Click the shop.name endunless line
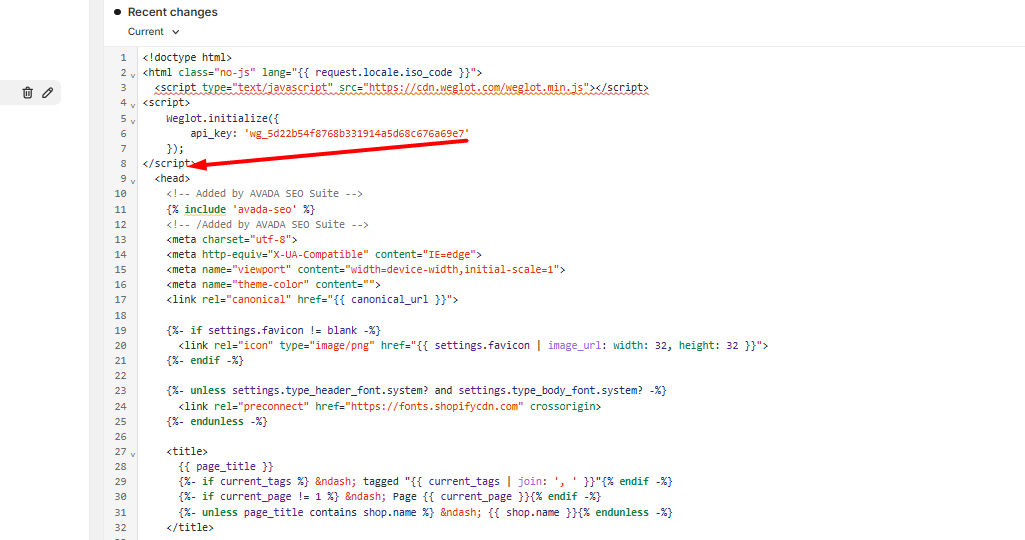Image resolution: width=1025 pixels, height=540 pixels. (425, 513)
